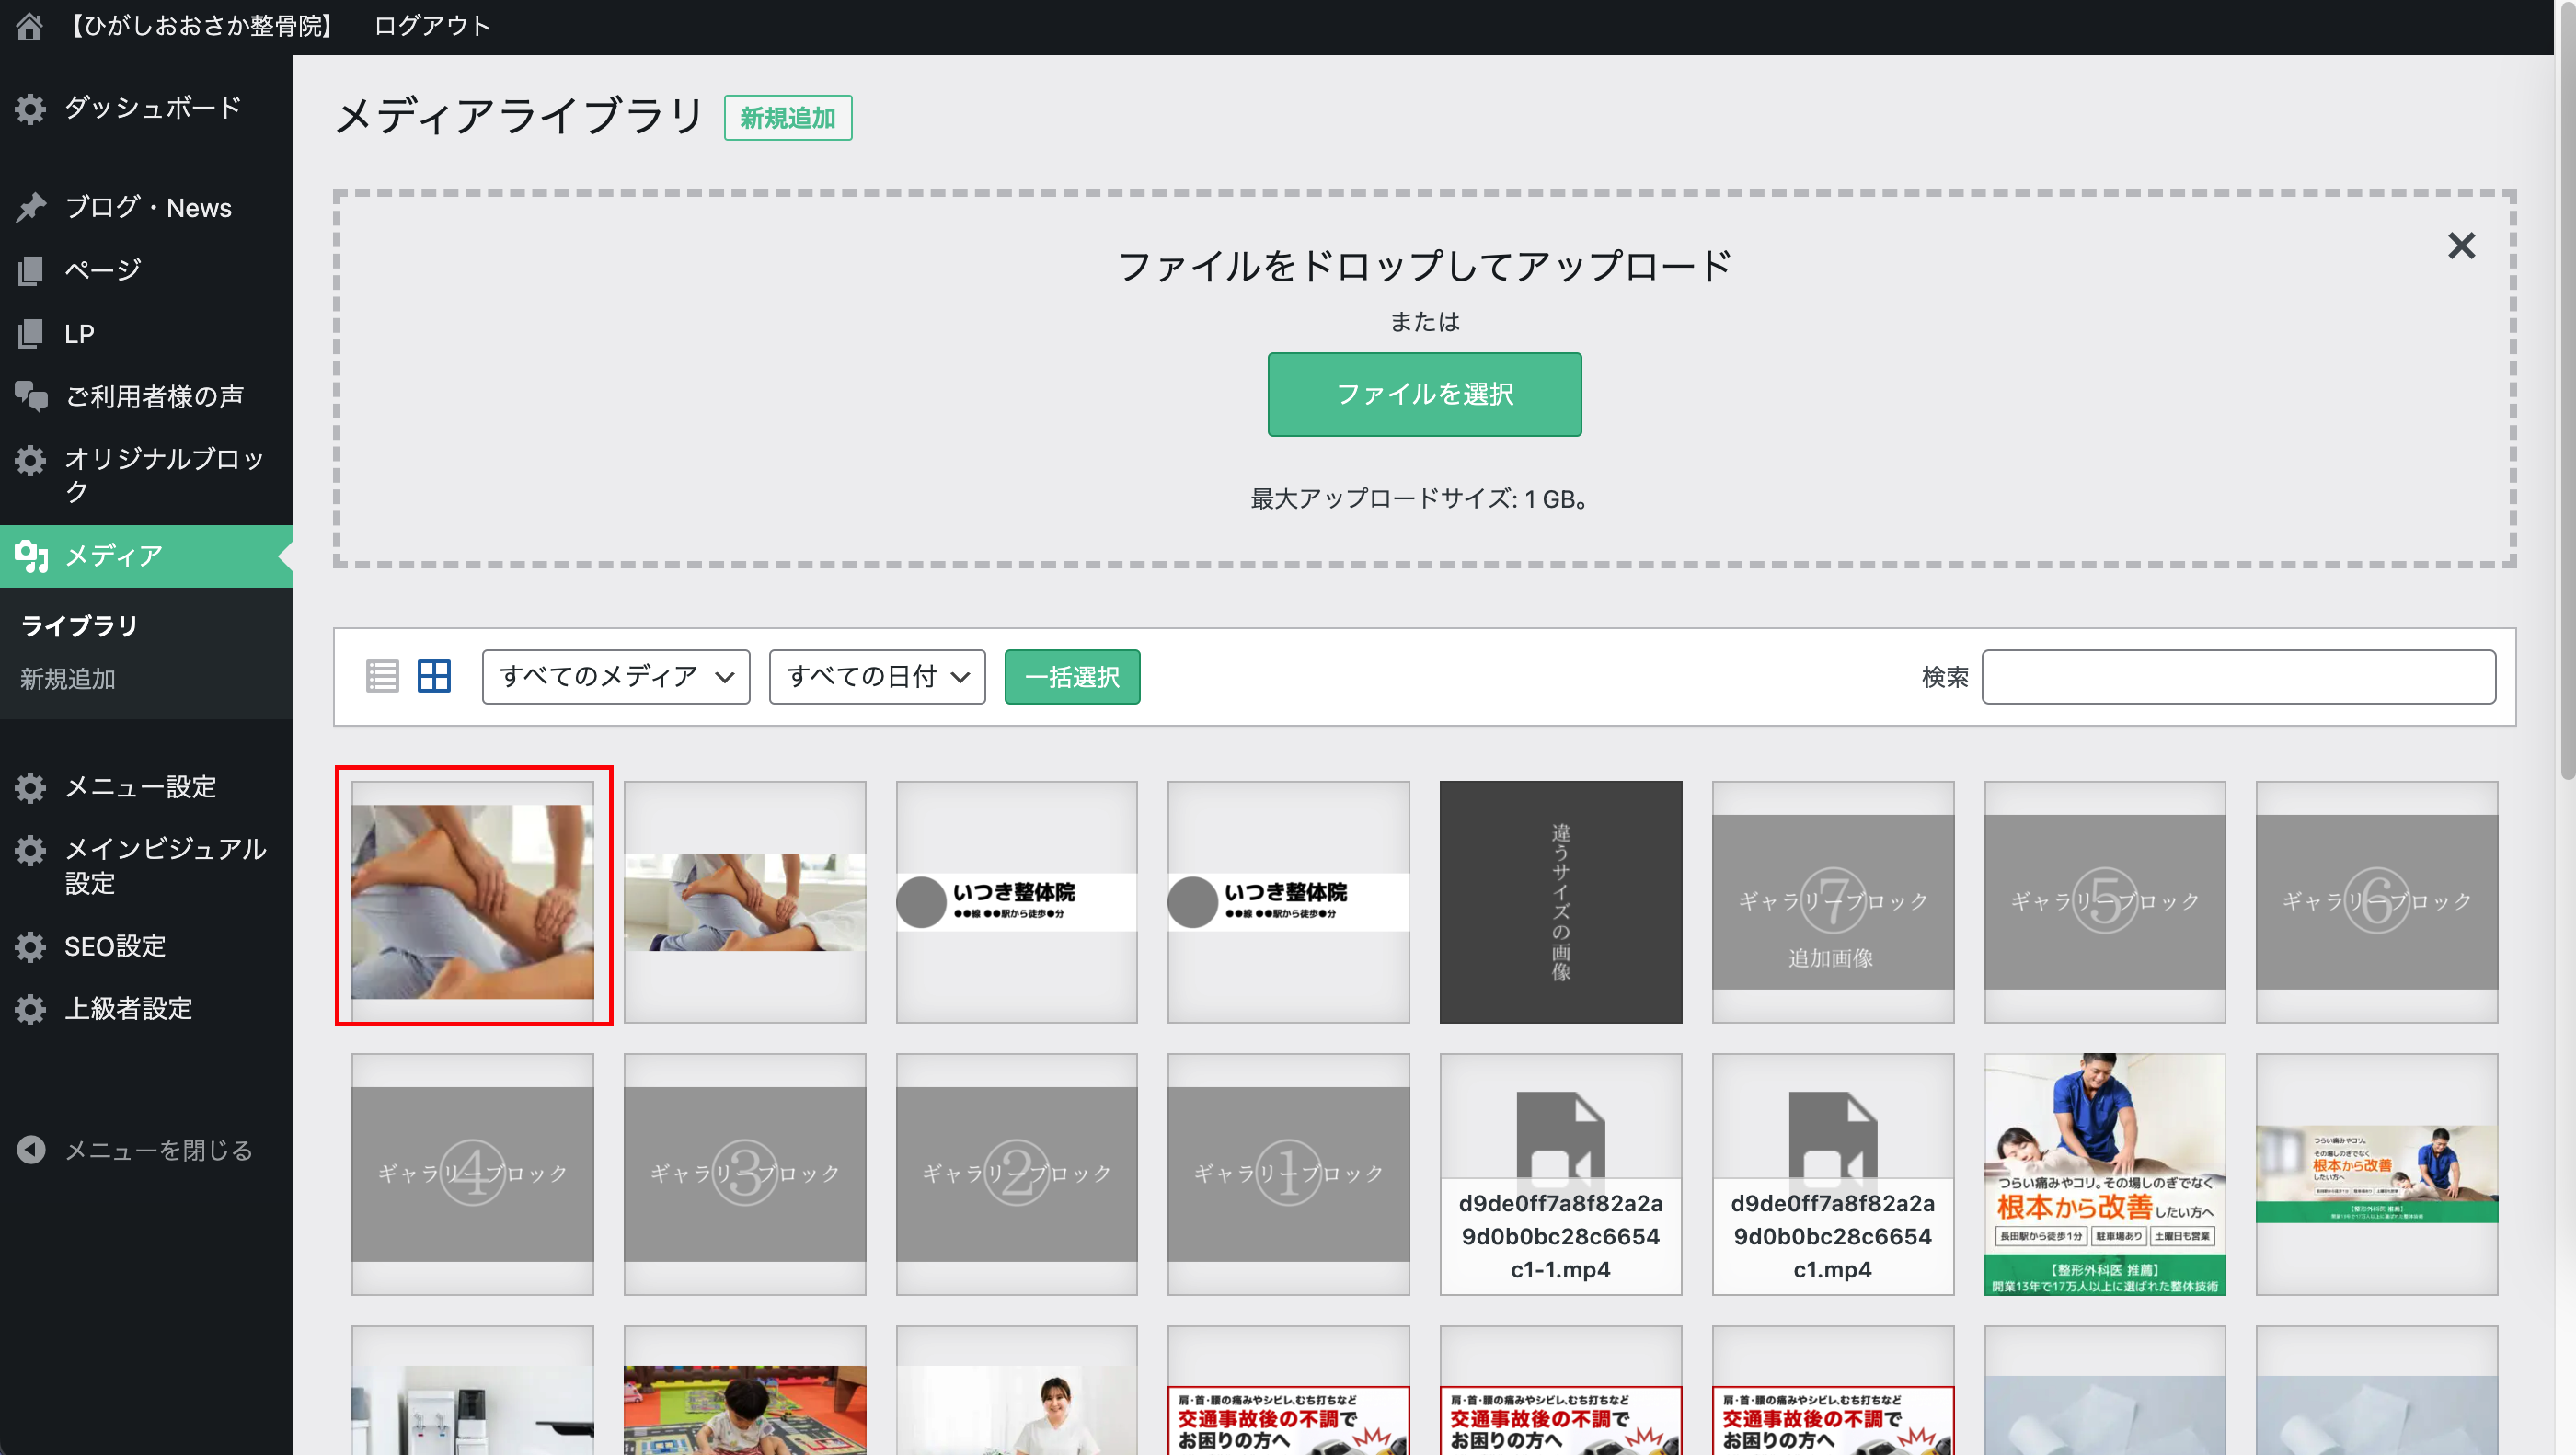2576x1455 pixels.
Task: Collapse menu with メニューを閉じる arrow
Action: click(31, 1150)
